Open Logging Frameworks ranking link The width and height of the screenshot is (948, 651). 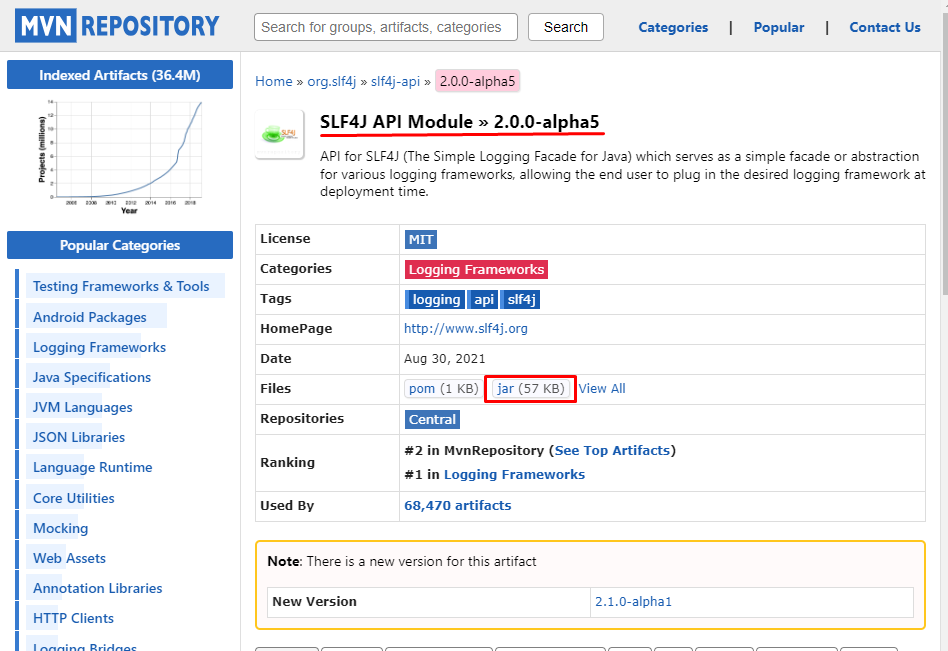pyautogui.click(x=514, y=474)
